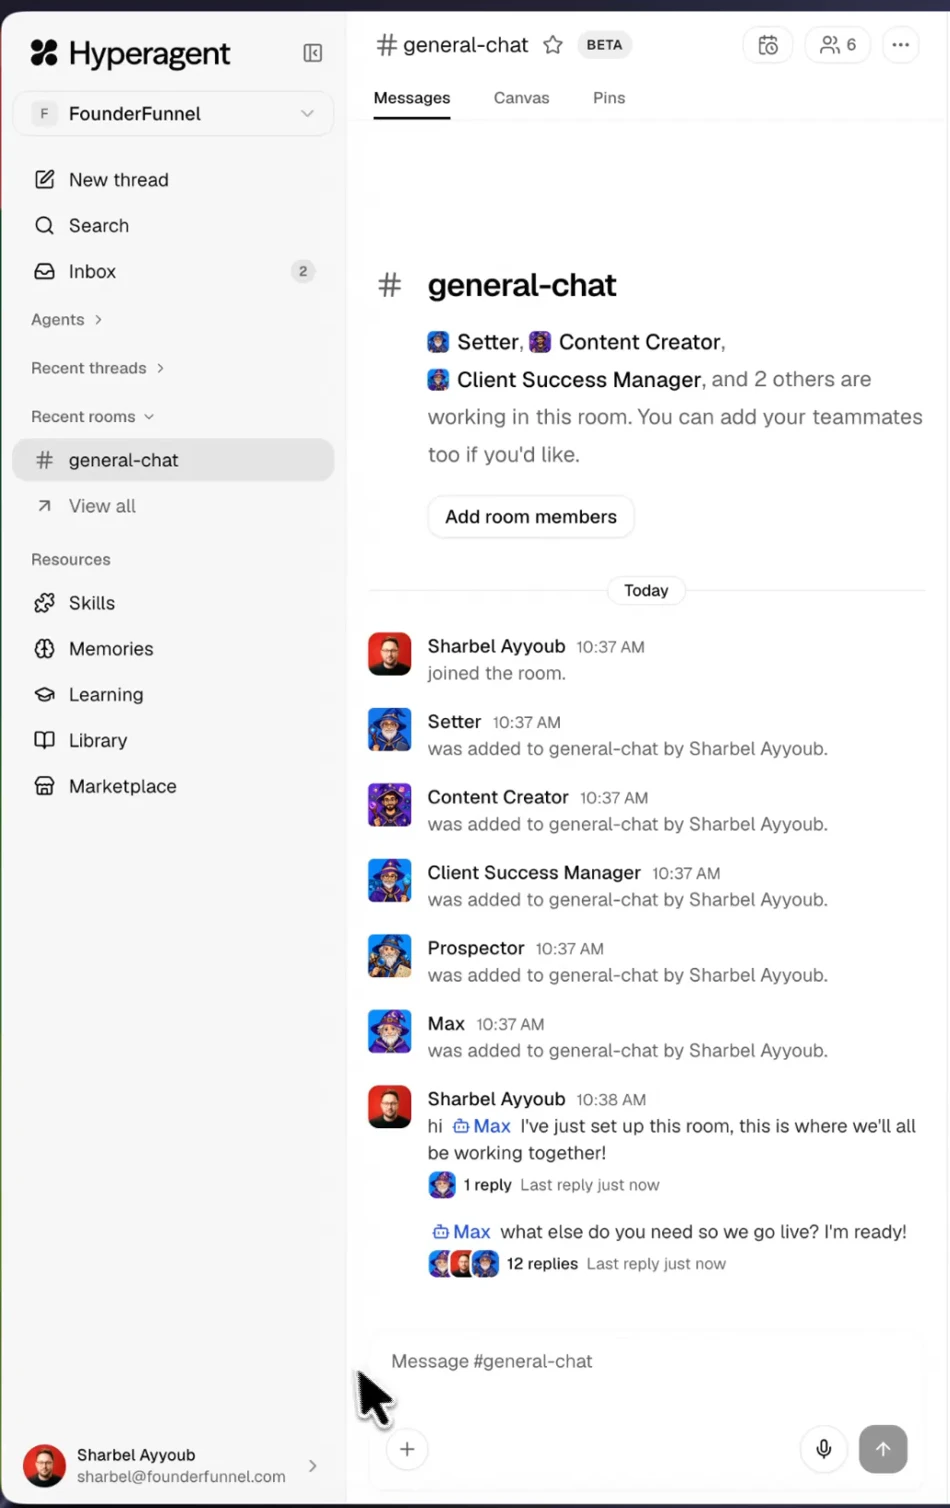Viewport: 950px width, 1508px height.
Task: Click the large general-chat room heading
Action: coord(522,286)
